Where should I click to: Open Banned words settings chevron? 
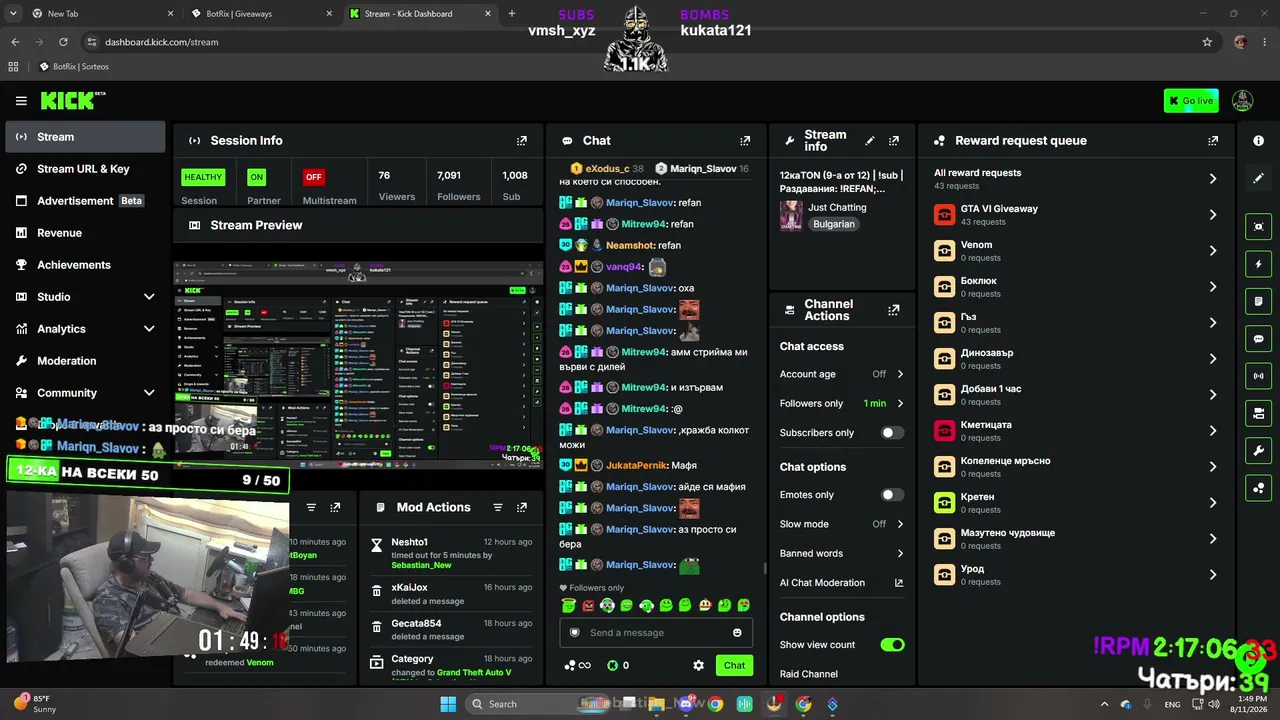pyautogui.click(x=900, y=553)
